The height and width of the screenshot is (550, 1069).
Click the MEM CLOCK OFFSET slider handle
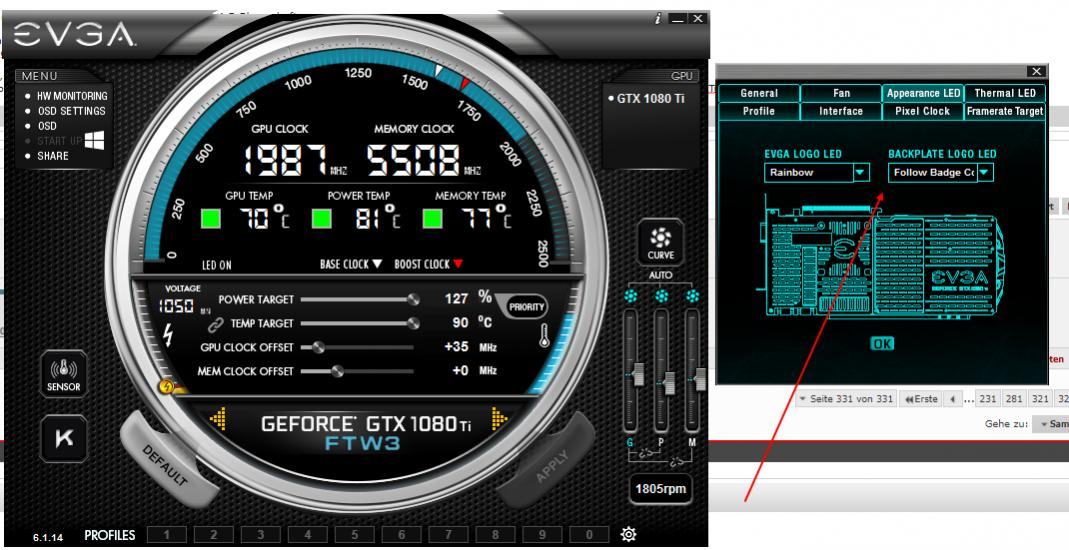click(337, 371)
